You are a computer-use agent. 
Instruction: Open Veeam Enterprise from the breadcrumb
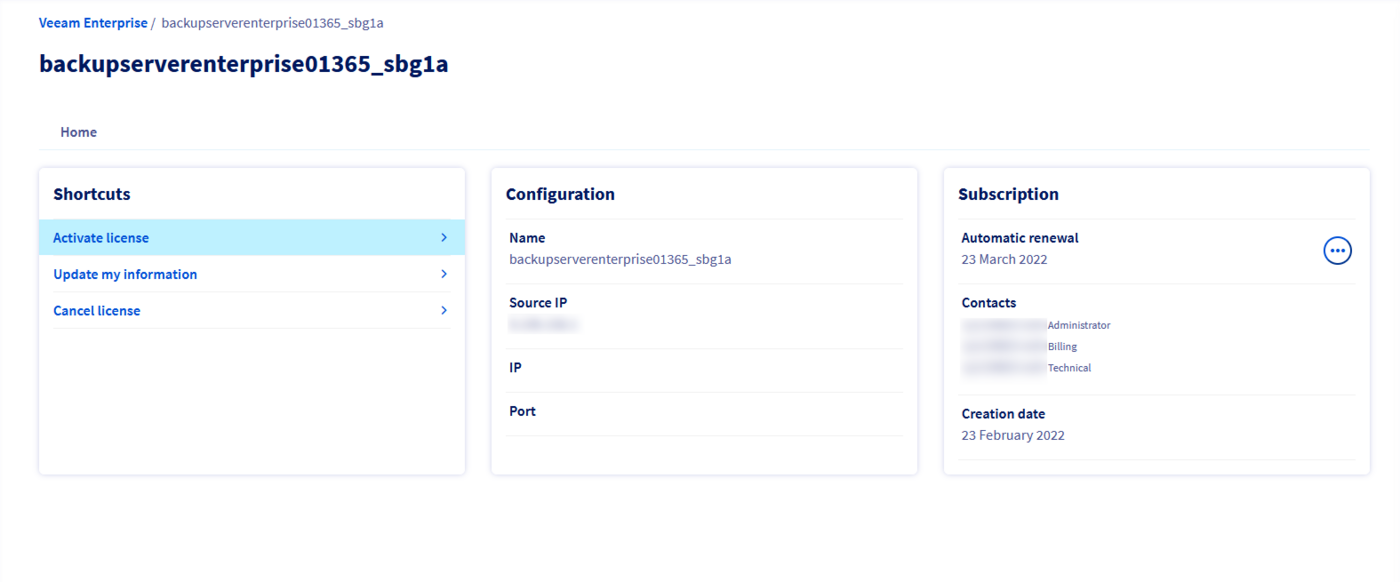(x=93, y=22)
